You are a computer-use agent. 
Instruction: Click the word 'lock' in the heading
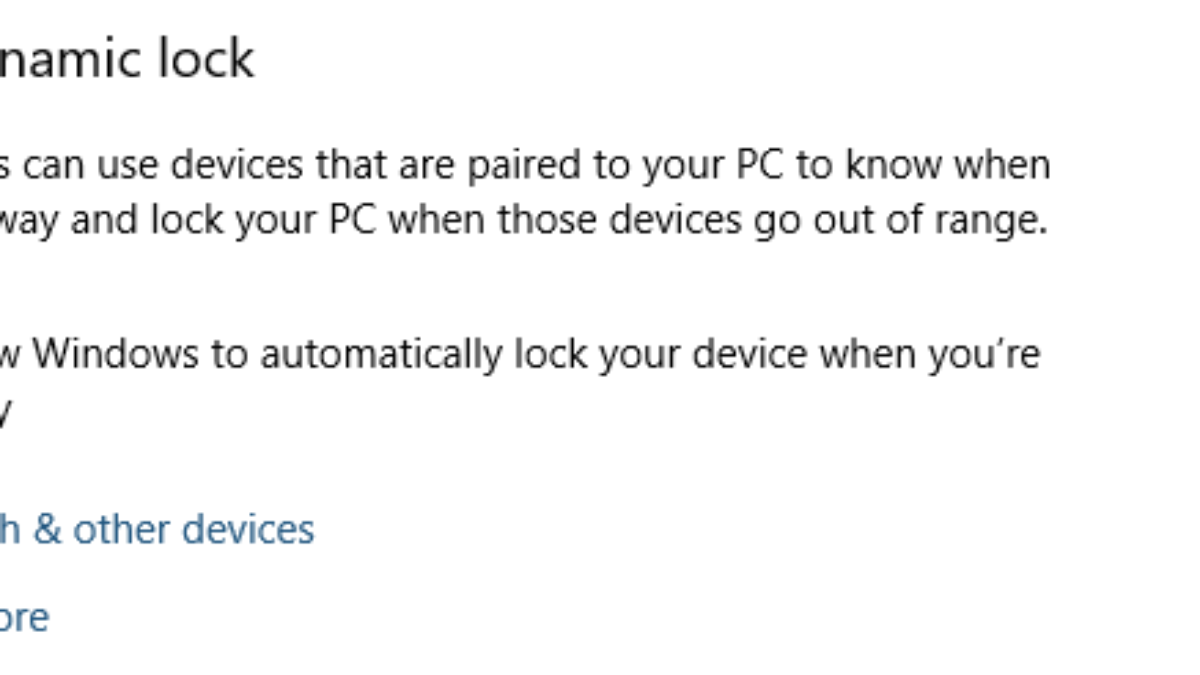pos(206,59)
